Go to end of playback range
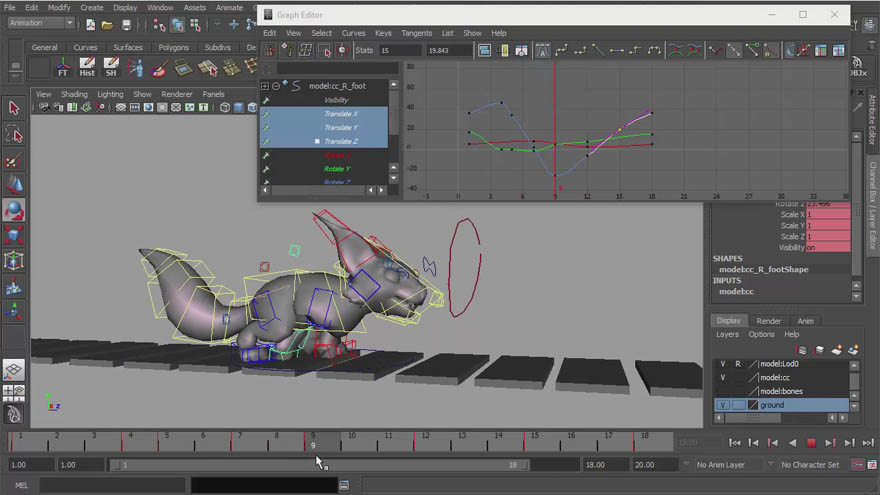This screenshot has height=495, width=880. coord(868,443)
